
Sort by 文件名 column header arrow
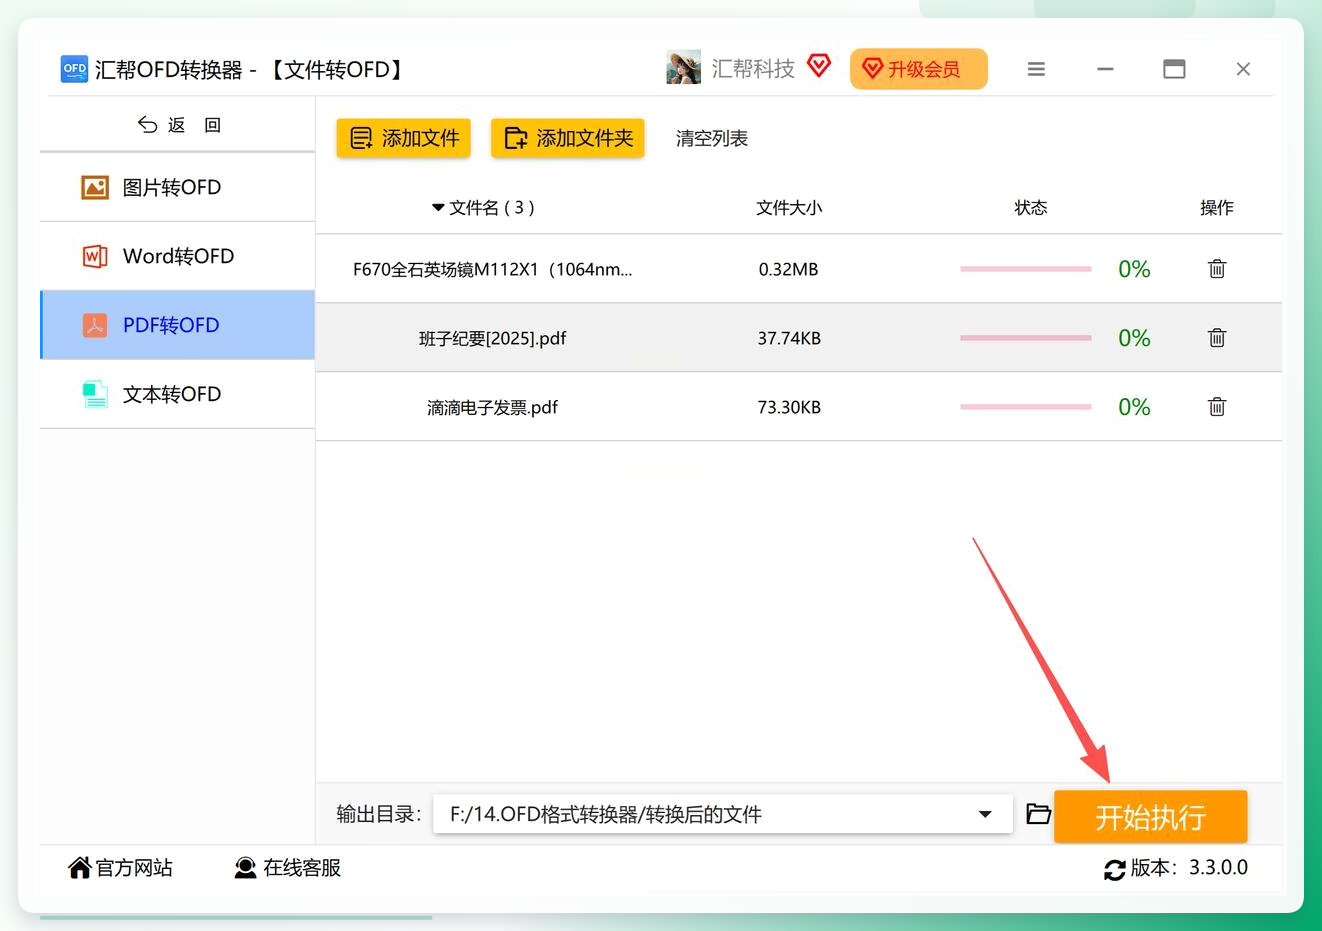(438, 207)
